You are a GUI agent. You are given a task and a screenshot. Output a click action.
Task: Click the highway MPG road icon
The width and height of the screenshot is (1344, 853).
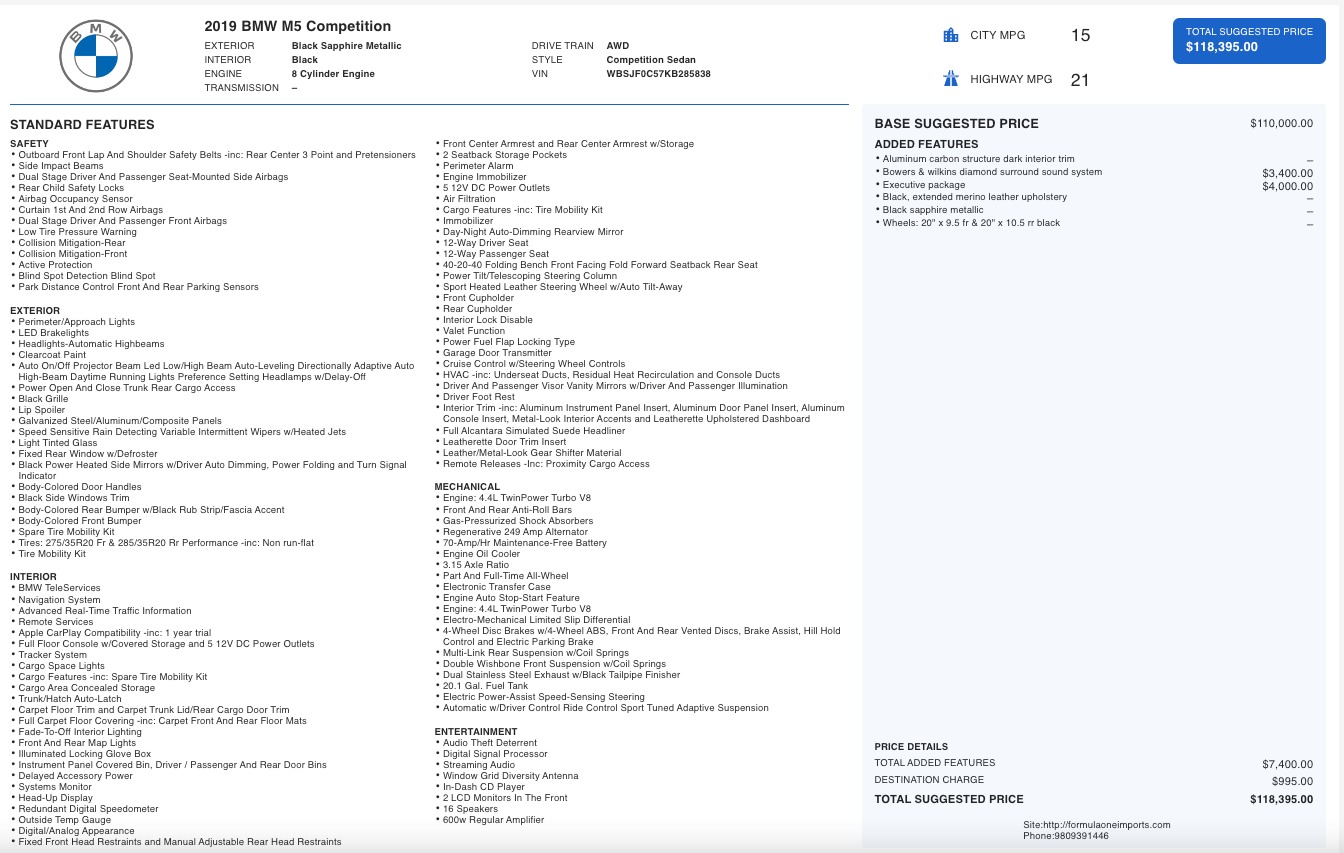coord(951,79)
